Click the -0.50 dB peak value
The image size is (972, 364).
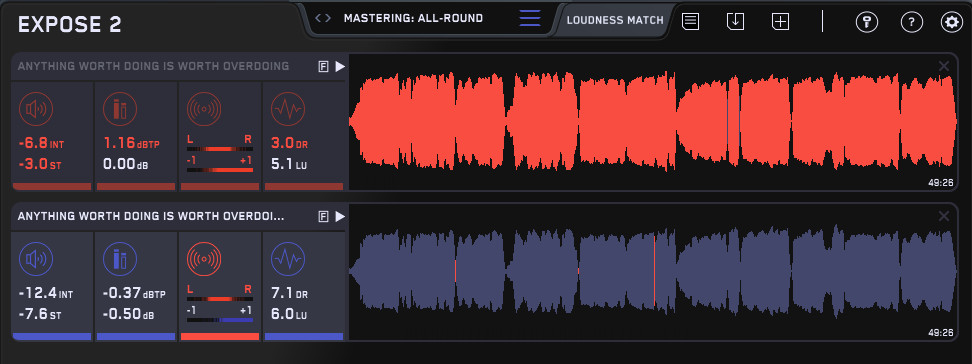[x=130, y=314]
